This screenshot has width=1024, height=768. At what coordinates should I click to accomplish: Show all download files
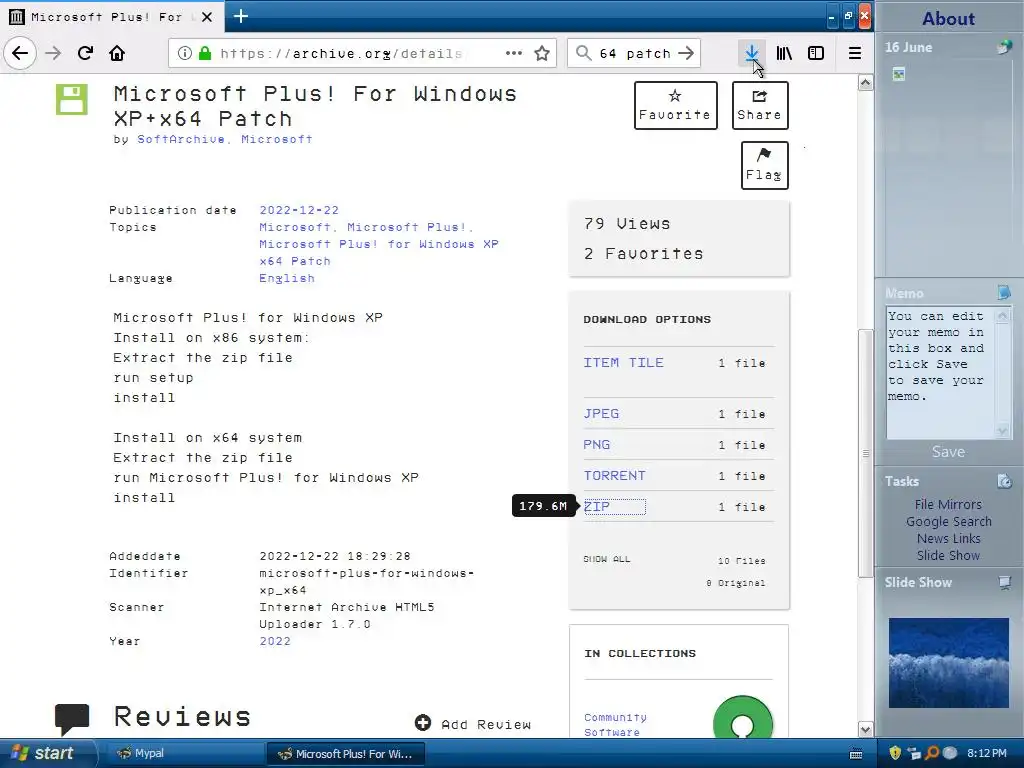pos(607,559)
